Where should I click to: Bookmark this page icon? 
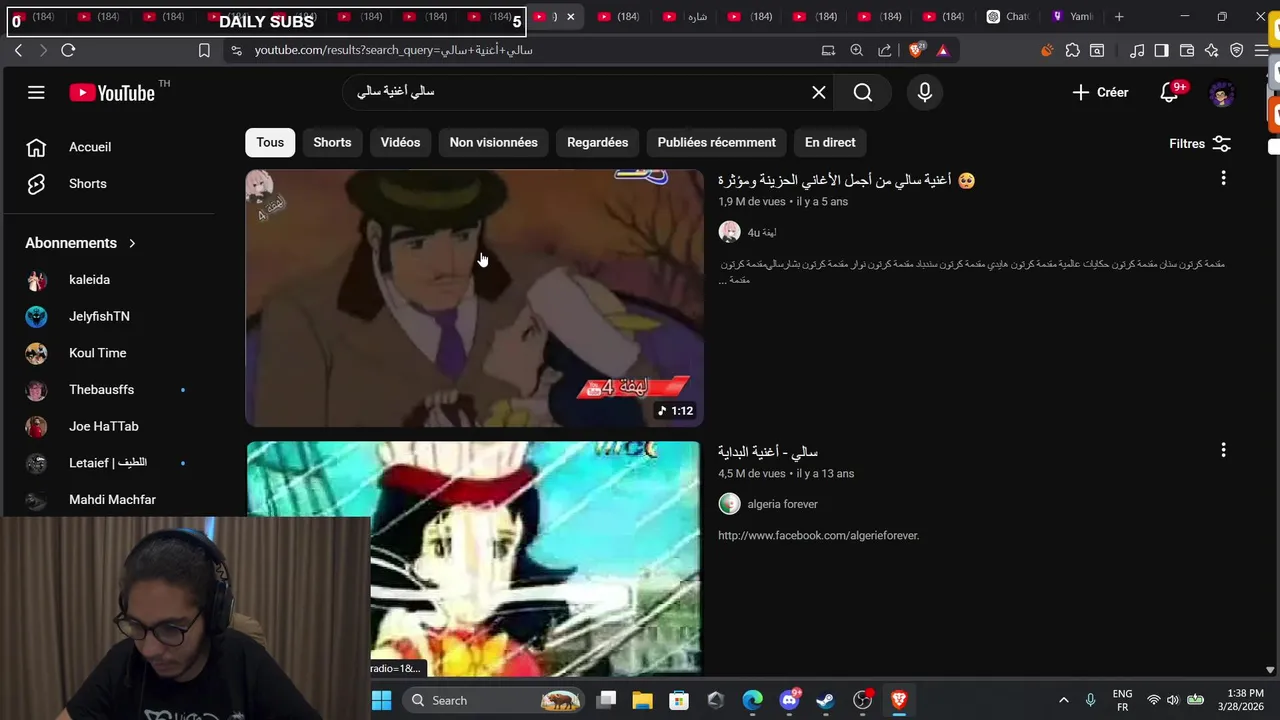coord(204,50)
